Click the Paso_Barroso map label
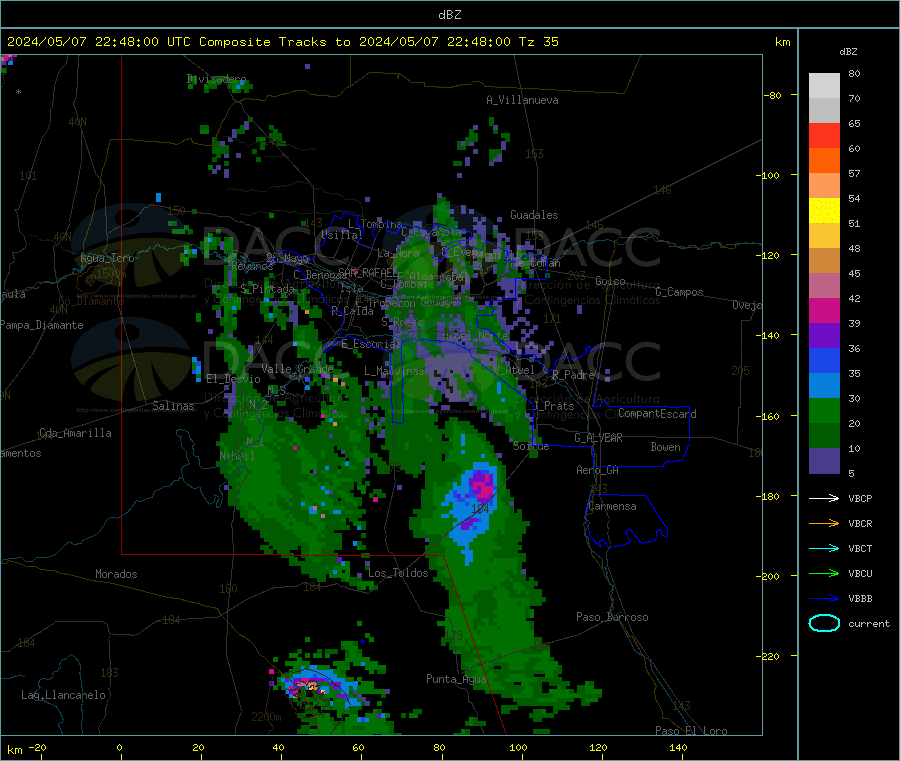The height and width of the screenshot is (761, 900). [x=612, y=617]
